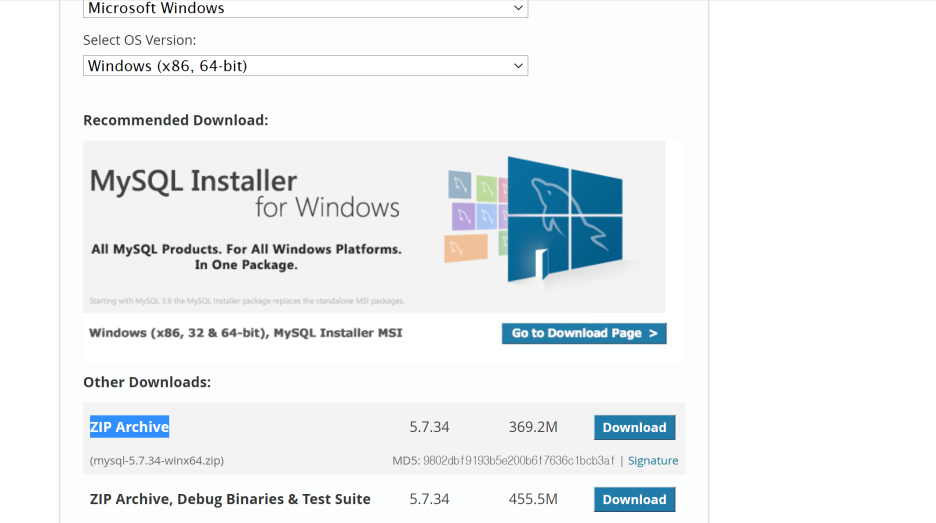The height and width of the screenshot is (523, 936).
Task: Click the 369.2M file size value
Action: click(x=533, y=427)
